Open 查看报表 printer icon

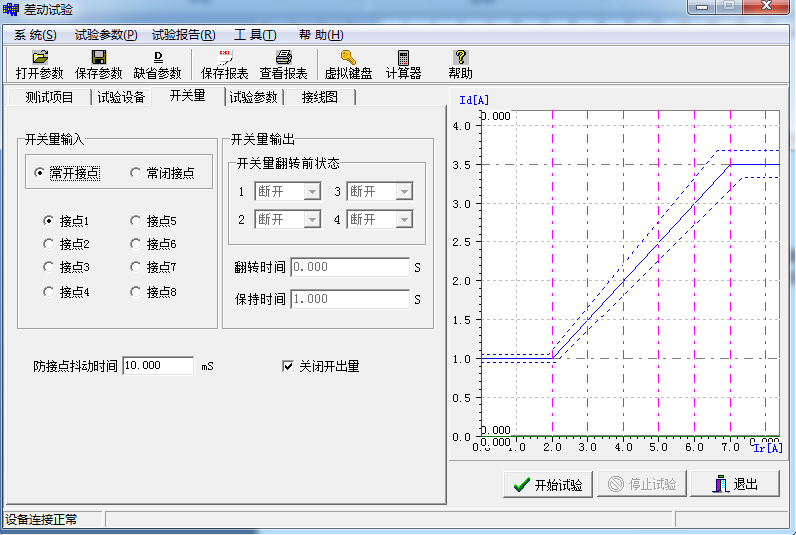(283, 58)
